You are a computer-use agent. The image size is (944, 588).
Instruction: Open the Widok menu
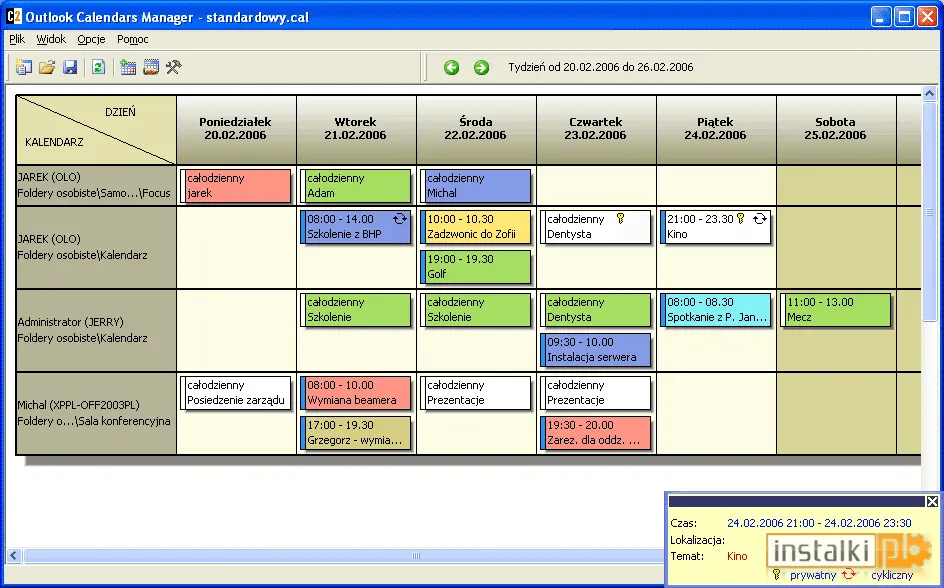[x=51, y=39]
